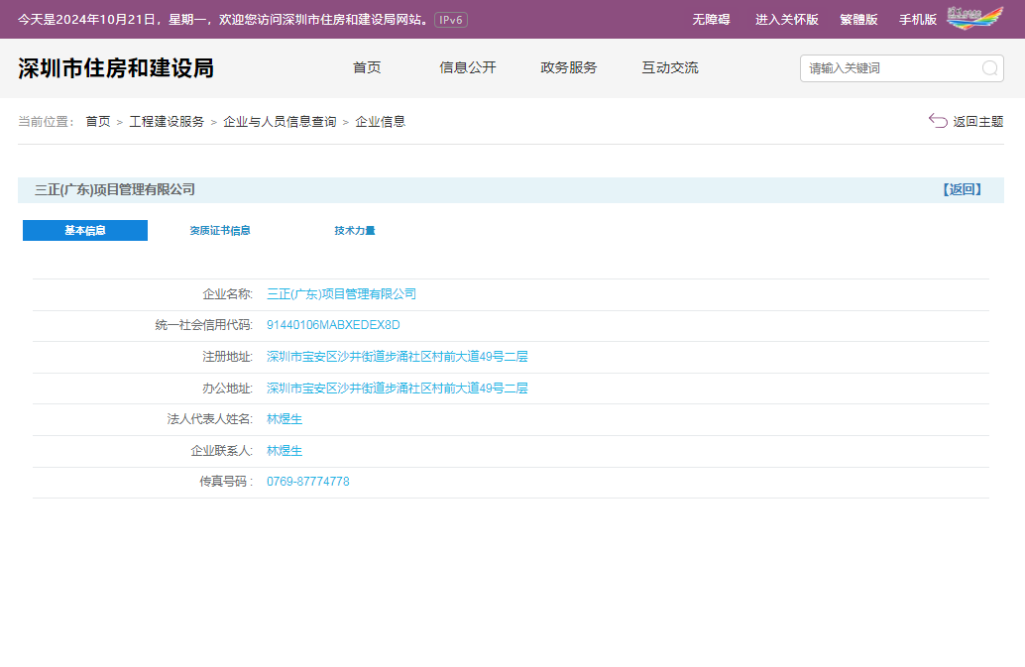Click company name value 三正(广东)项目管理有限公司
The width and height of the screenshot is (1025, 667).
tap(341, 294)
